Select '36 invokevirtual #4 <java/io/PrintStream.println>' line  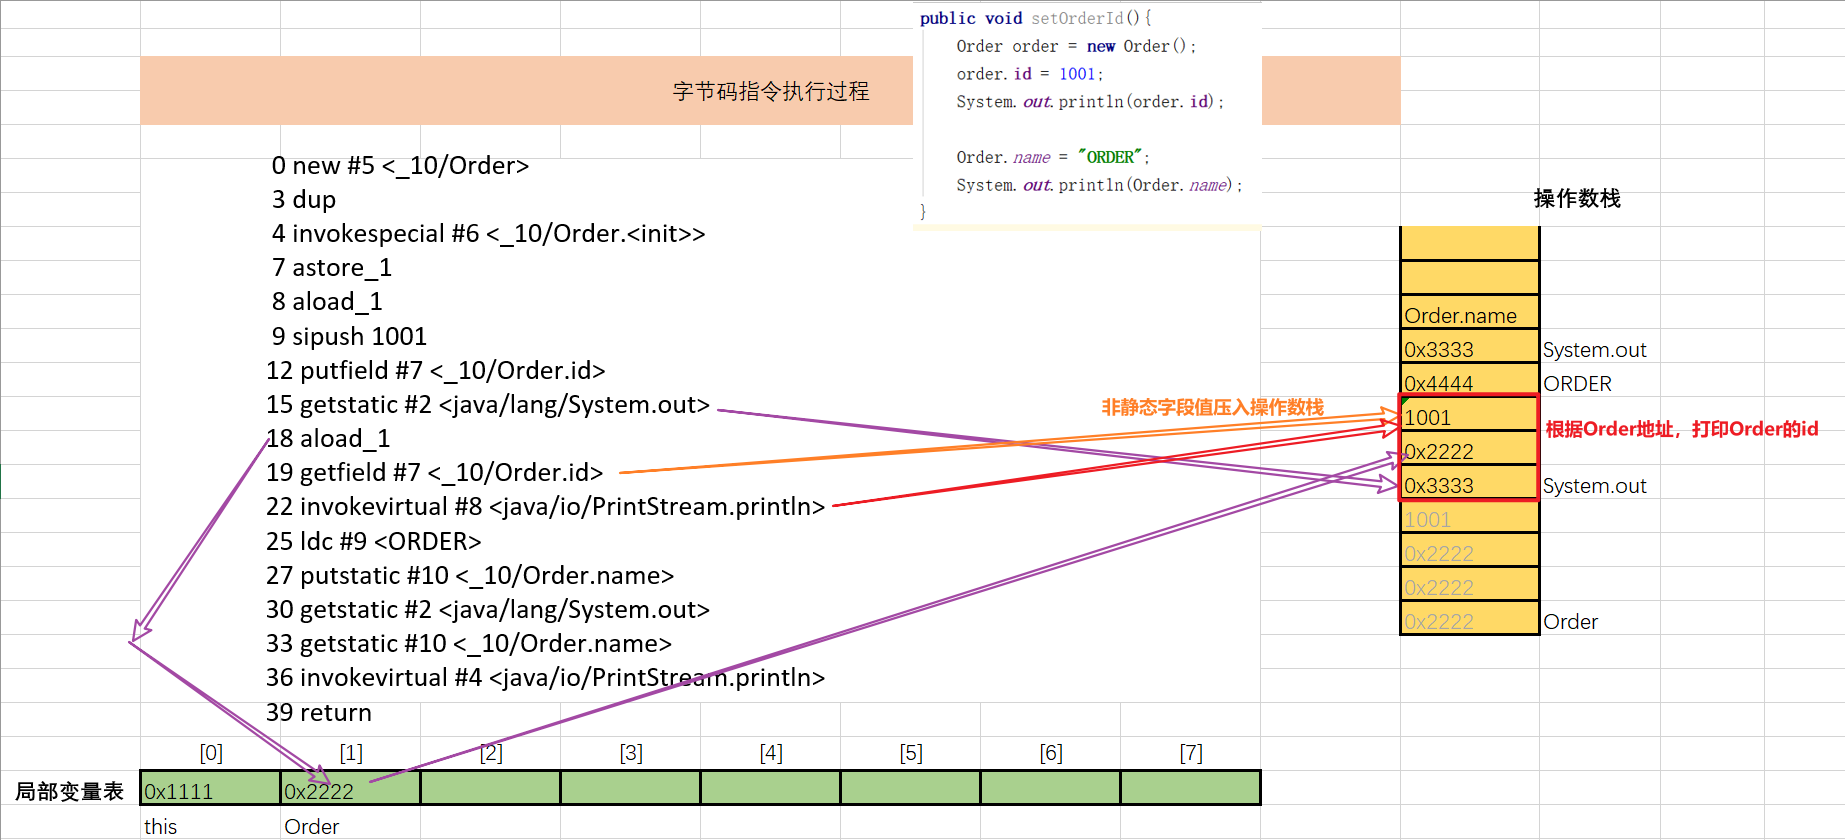click(x=546, y=678)
